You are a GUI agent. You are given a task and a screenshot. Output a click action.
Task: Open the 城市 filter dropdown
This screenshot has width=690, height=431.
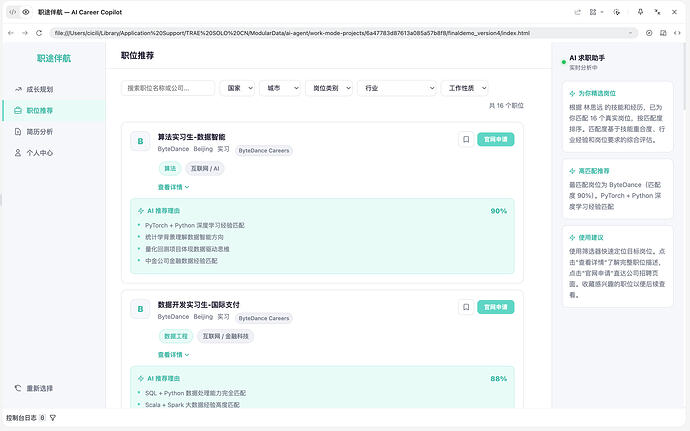point(280,88)
